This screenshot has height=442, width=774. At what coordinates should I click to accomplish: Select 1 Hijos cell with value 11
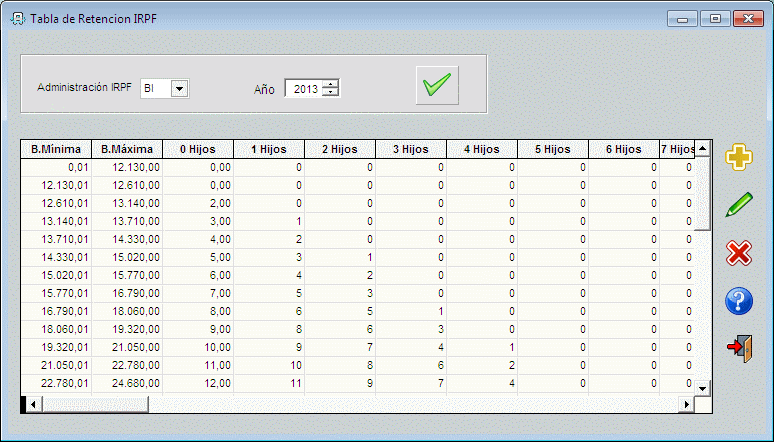(x=269, y=383)
